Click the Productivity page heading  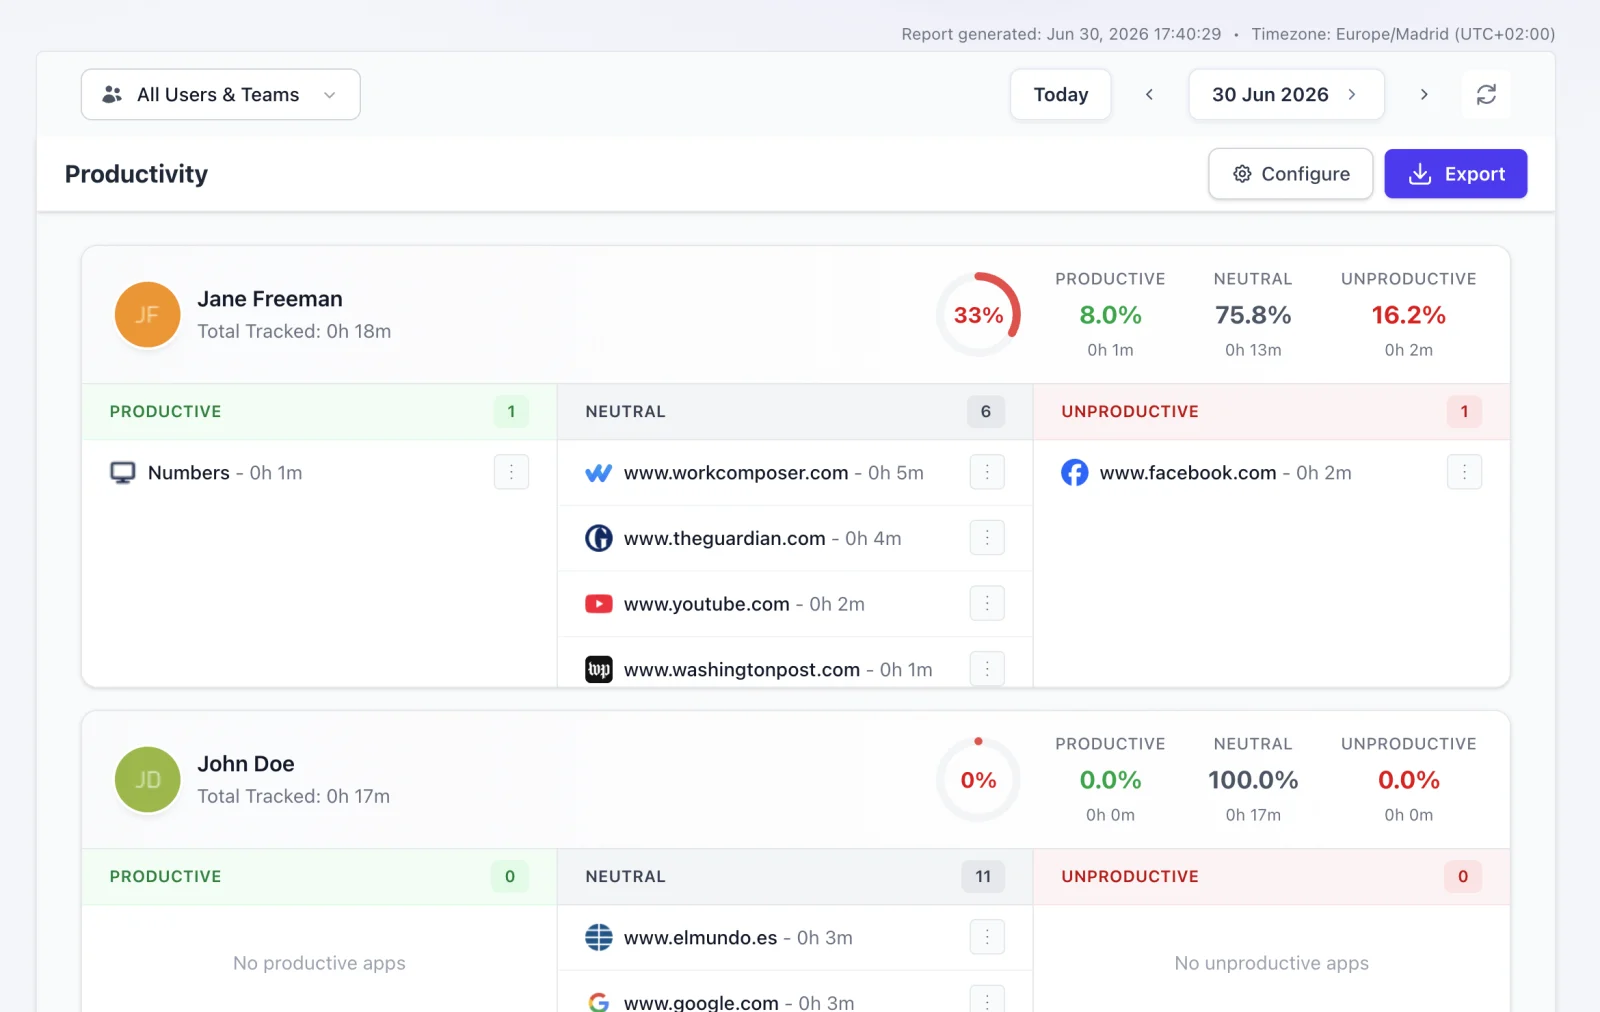tap(136, 174)
